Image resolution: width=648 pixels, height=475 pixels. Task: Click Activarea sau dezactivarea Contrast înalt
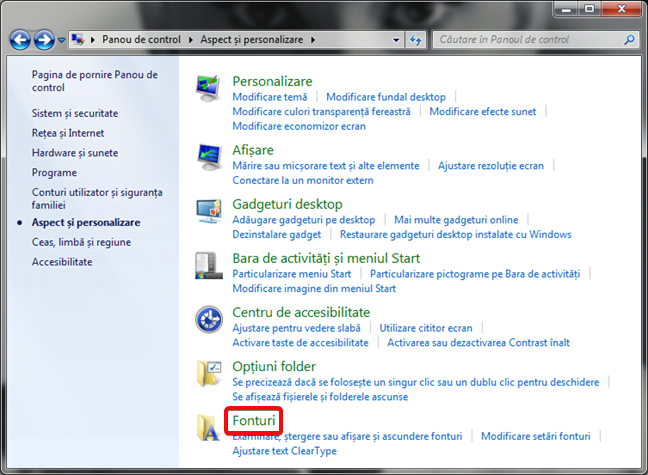[x=478, y=343]
